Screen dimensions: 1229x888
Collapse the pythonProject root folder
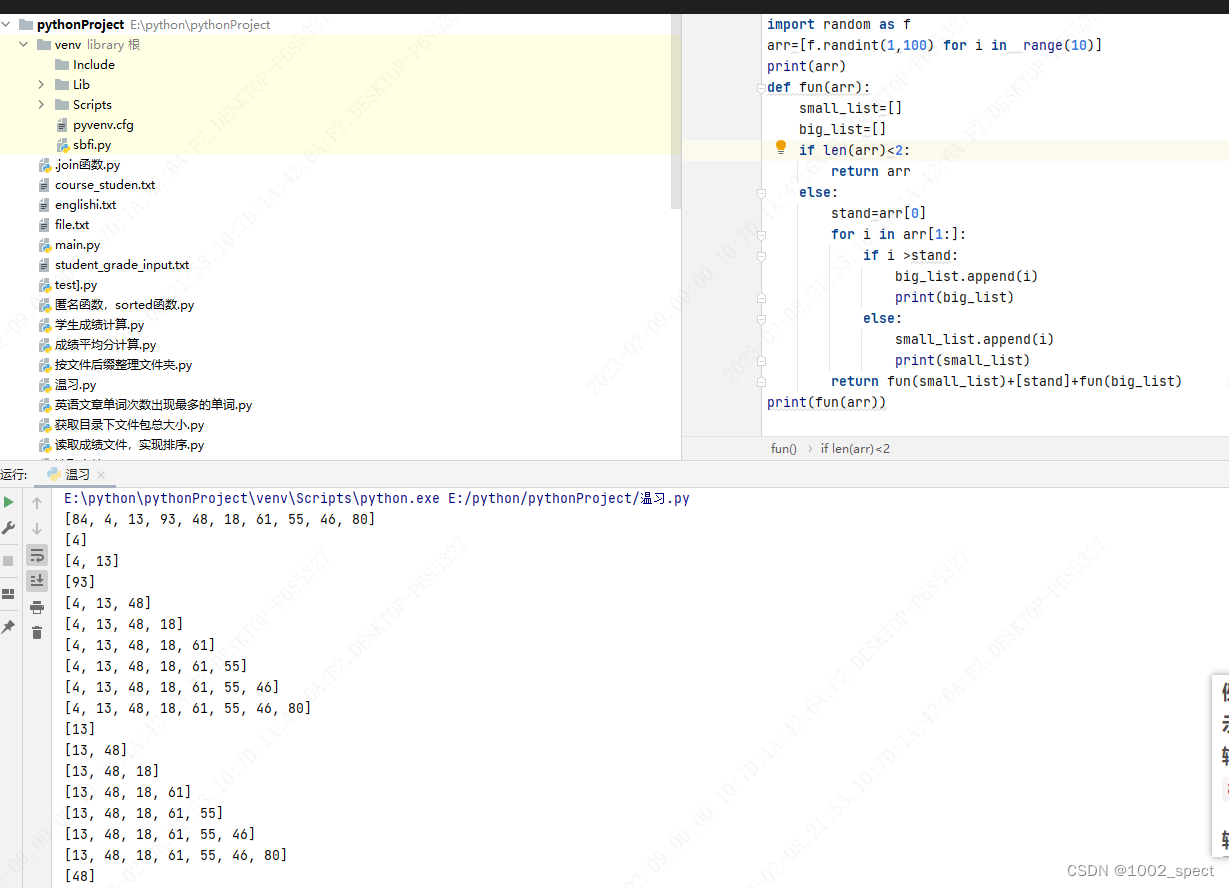point(8,24)
